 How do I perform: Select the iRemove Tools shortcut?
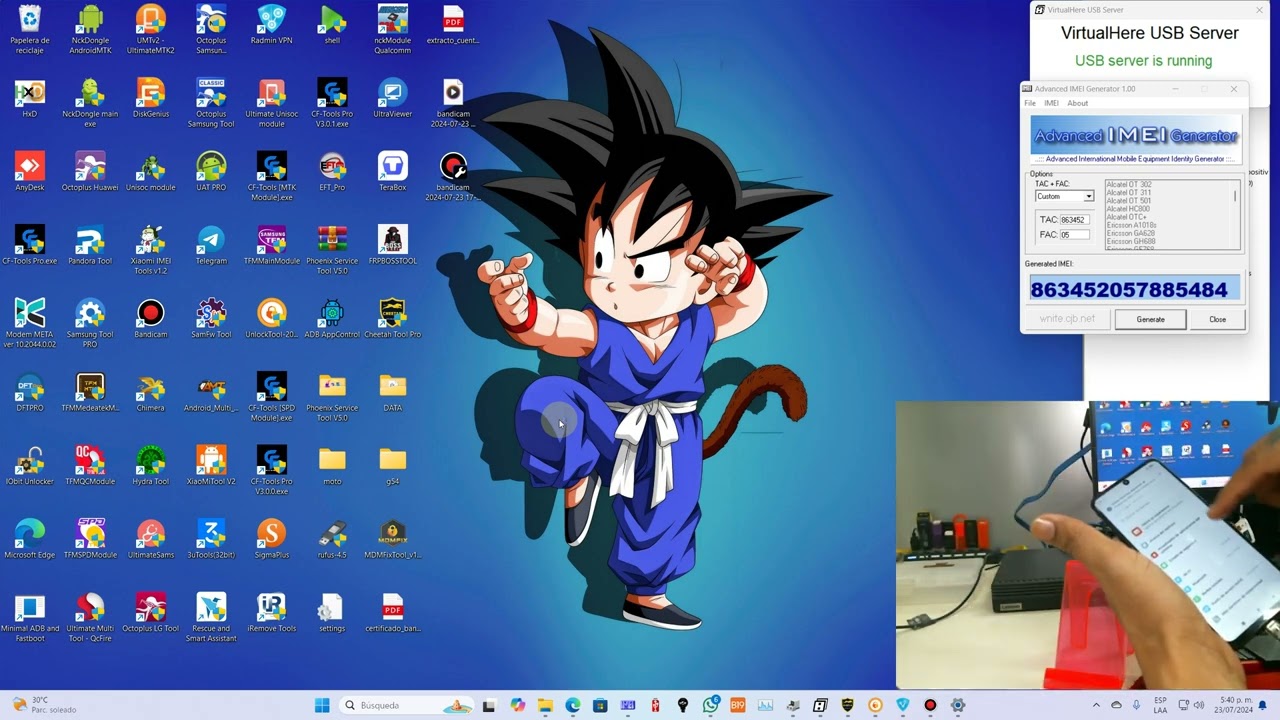pyautogui.click(x=271, y=613)
